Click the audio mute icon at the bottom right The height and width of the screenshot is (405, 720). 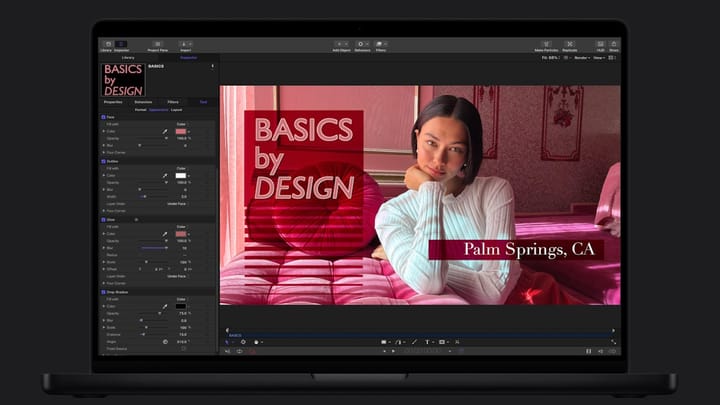(600, 351)
